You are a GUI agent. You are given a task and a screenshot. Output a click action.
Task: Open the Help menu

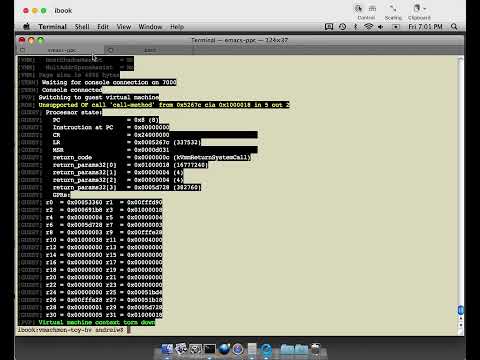pyautogui.click(x=177, y=27)
